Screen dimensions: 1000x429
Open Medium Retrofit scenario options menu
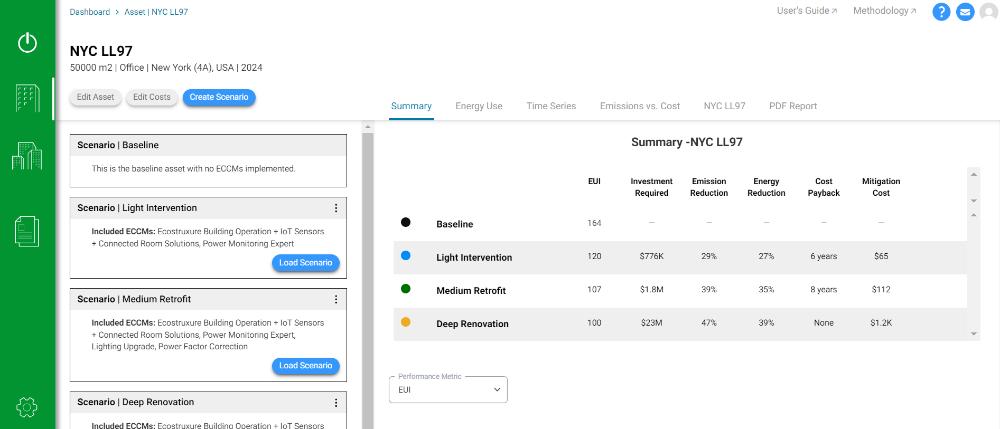click(336, 299)
